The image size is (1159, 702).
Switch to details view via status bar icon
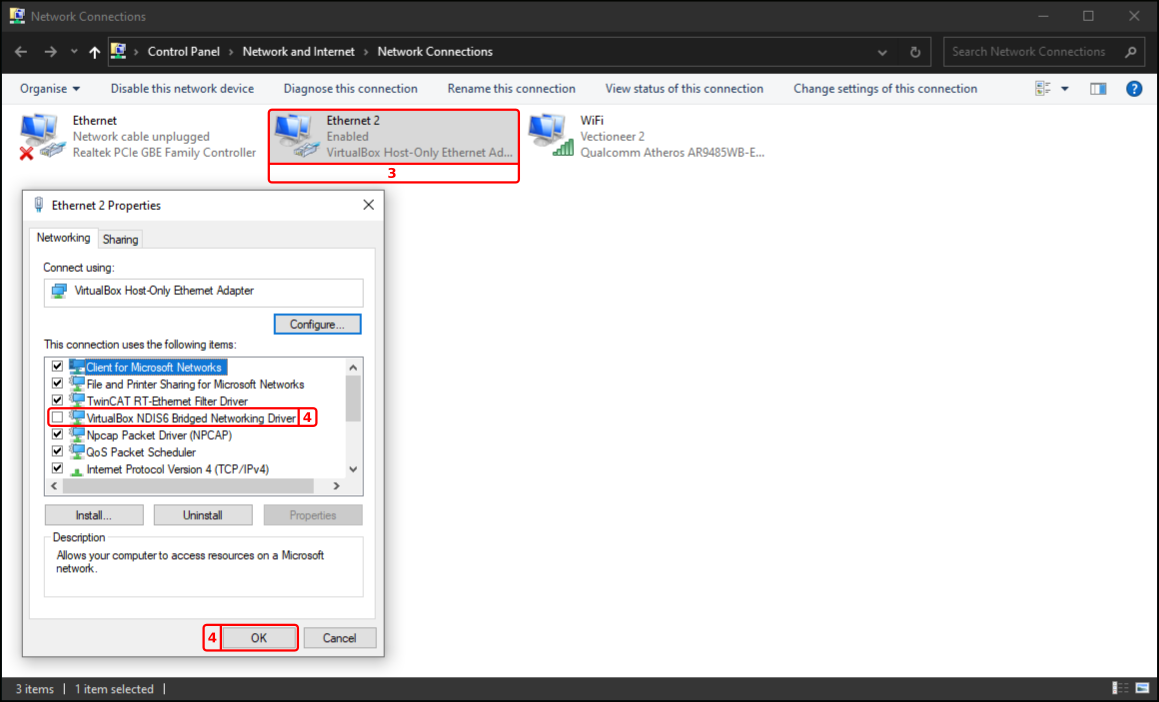click(x=1121, y=688)
